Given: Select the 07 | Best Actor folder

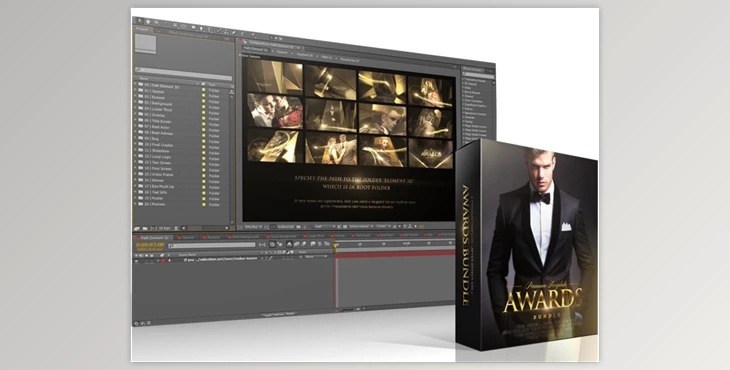Looking at the screenshot, I should (156, 127).
